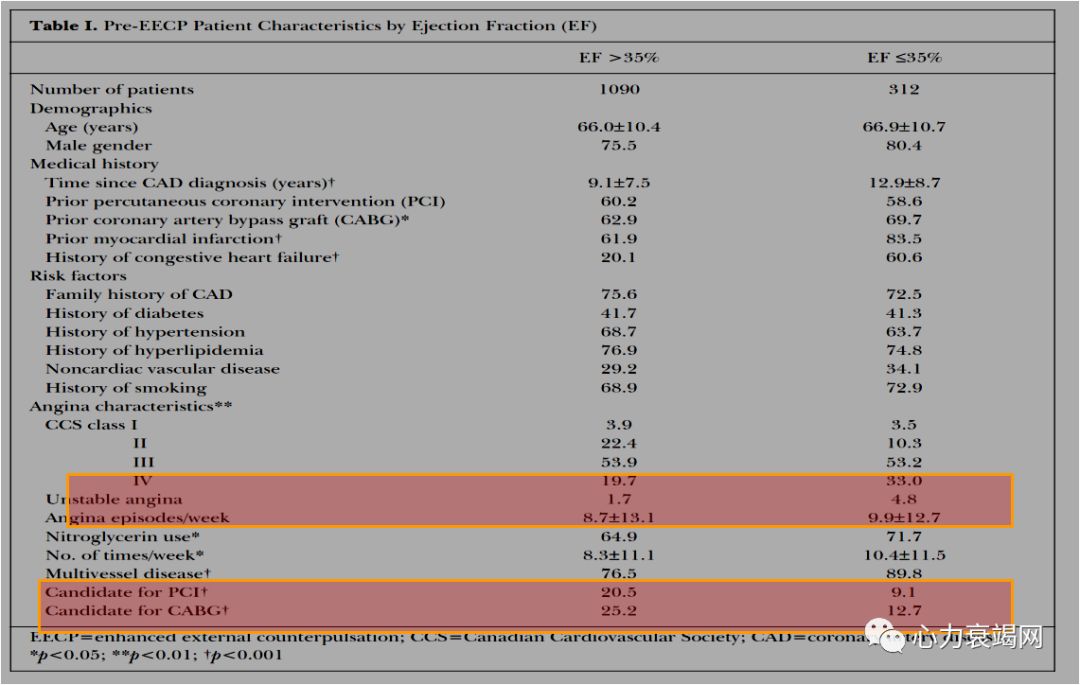Click the Number of patients row label
This screenshot has width=1080, height=685.
[x=111, y=89]
